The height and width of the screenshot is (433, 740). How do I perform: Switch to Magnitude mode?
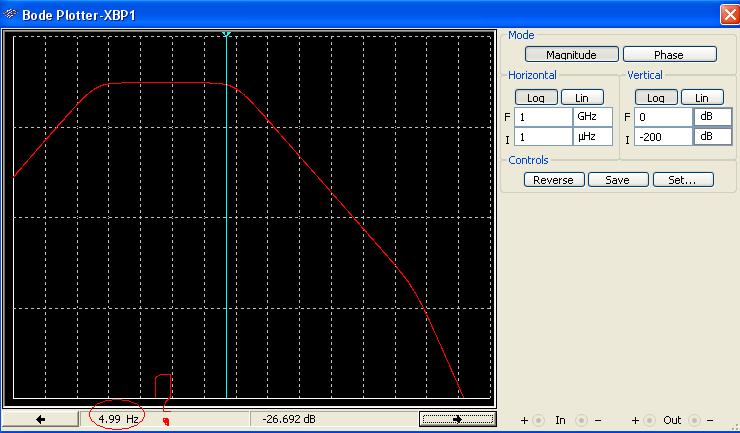click(571, 55)
